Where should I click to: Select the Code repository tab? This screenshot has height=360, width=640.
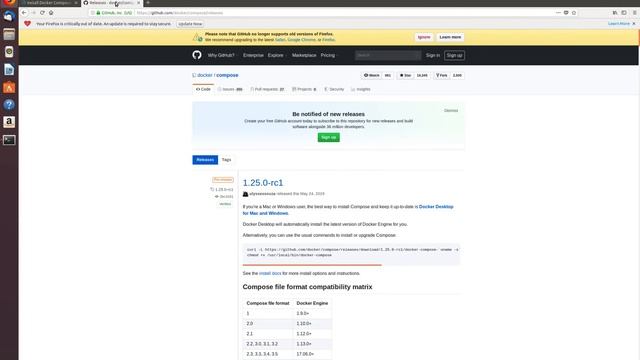(x=203, y=89)
